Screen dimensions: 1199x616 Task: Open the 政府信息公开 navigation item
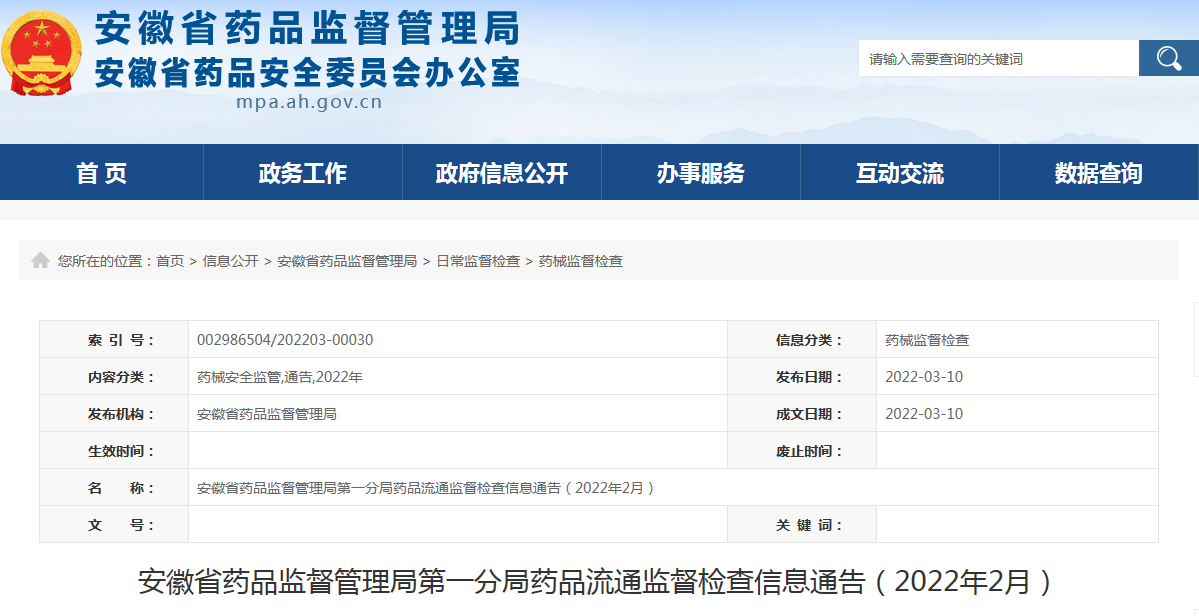tap(502, 173)
